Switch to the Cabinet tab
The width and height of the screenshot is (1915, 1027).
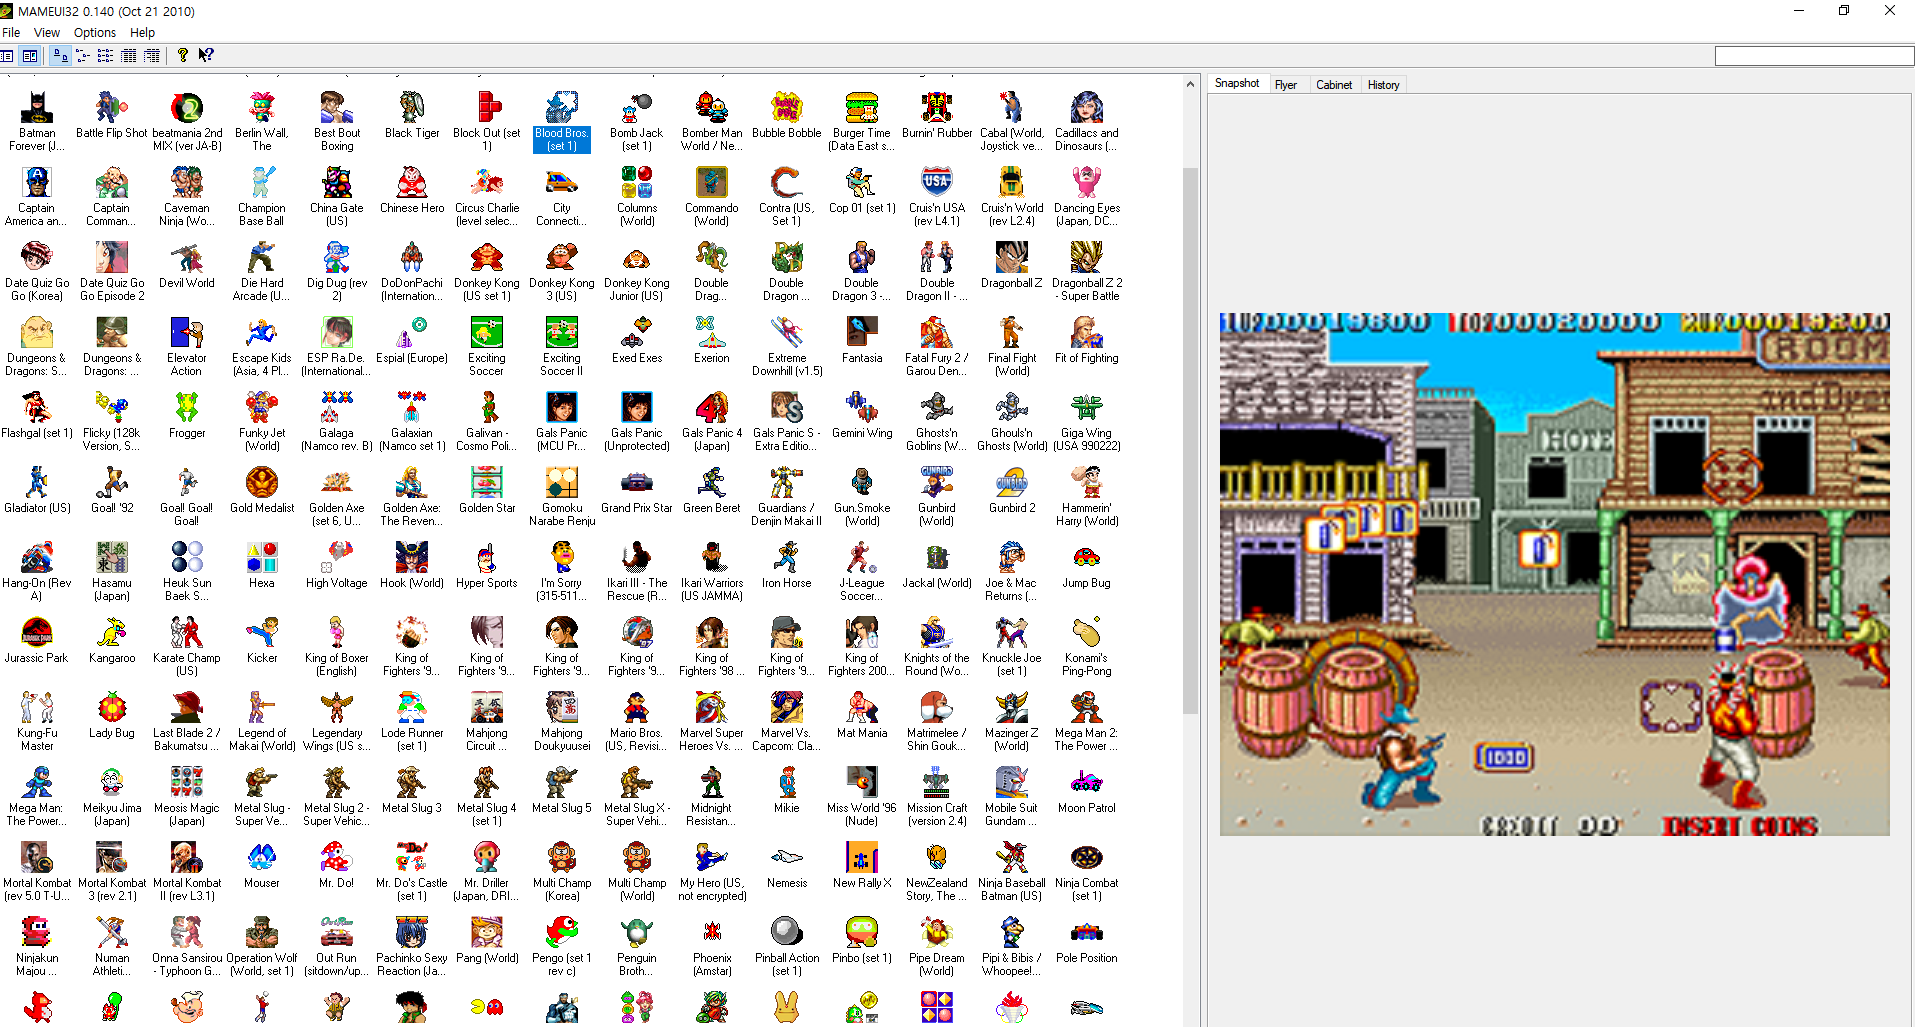coord(1334,85)
